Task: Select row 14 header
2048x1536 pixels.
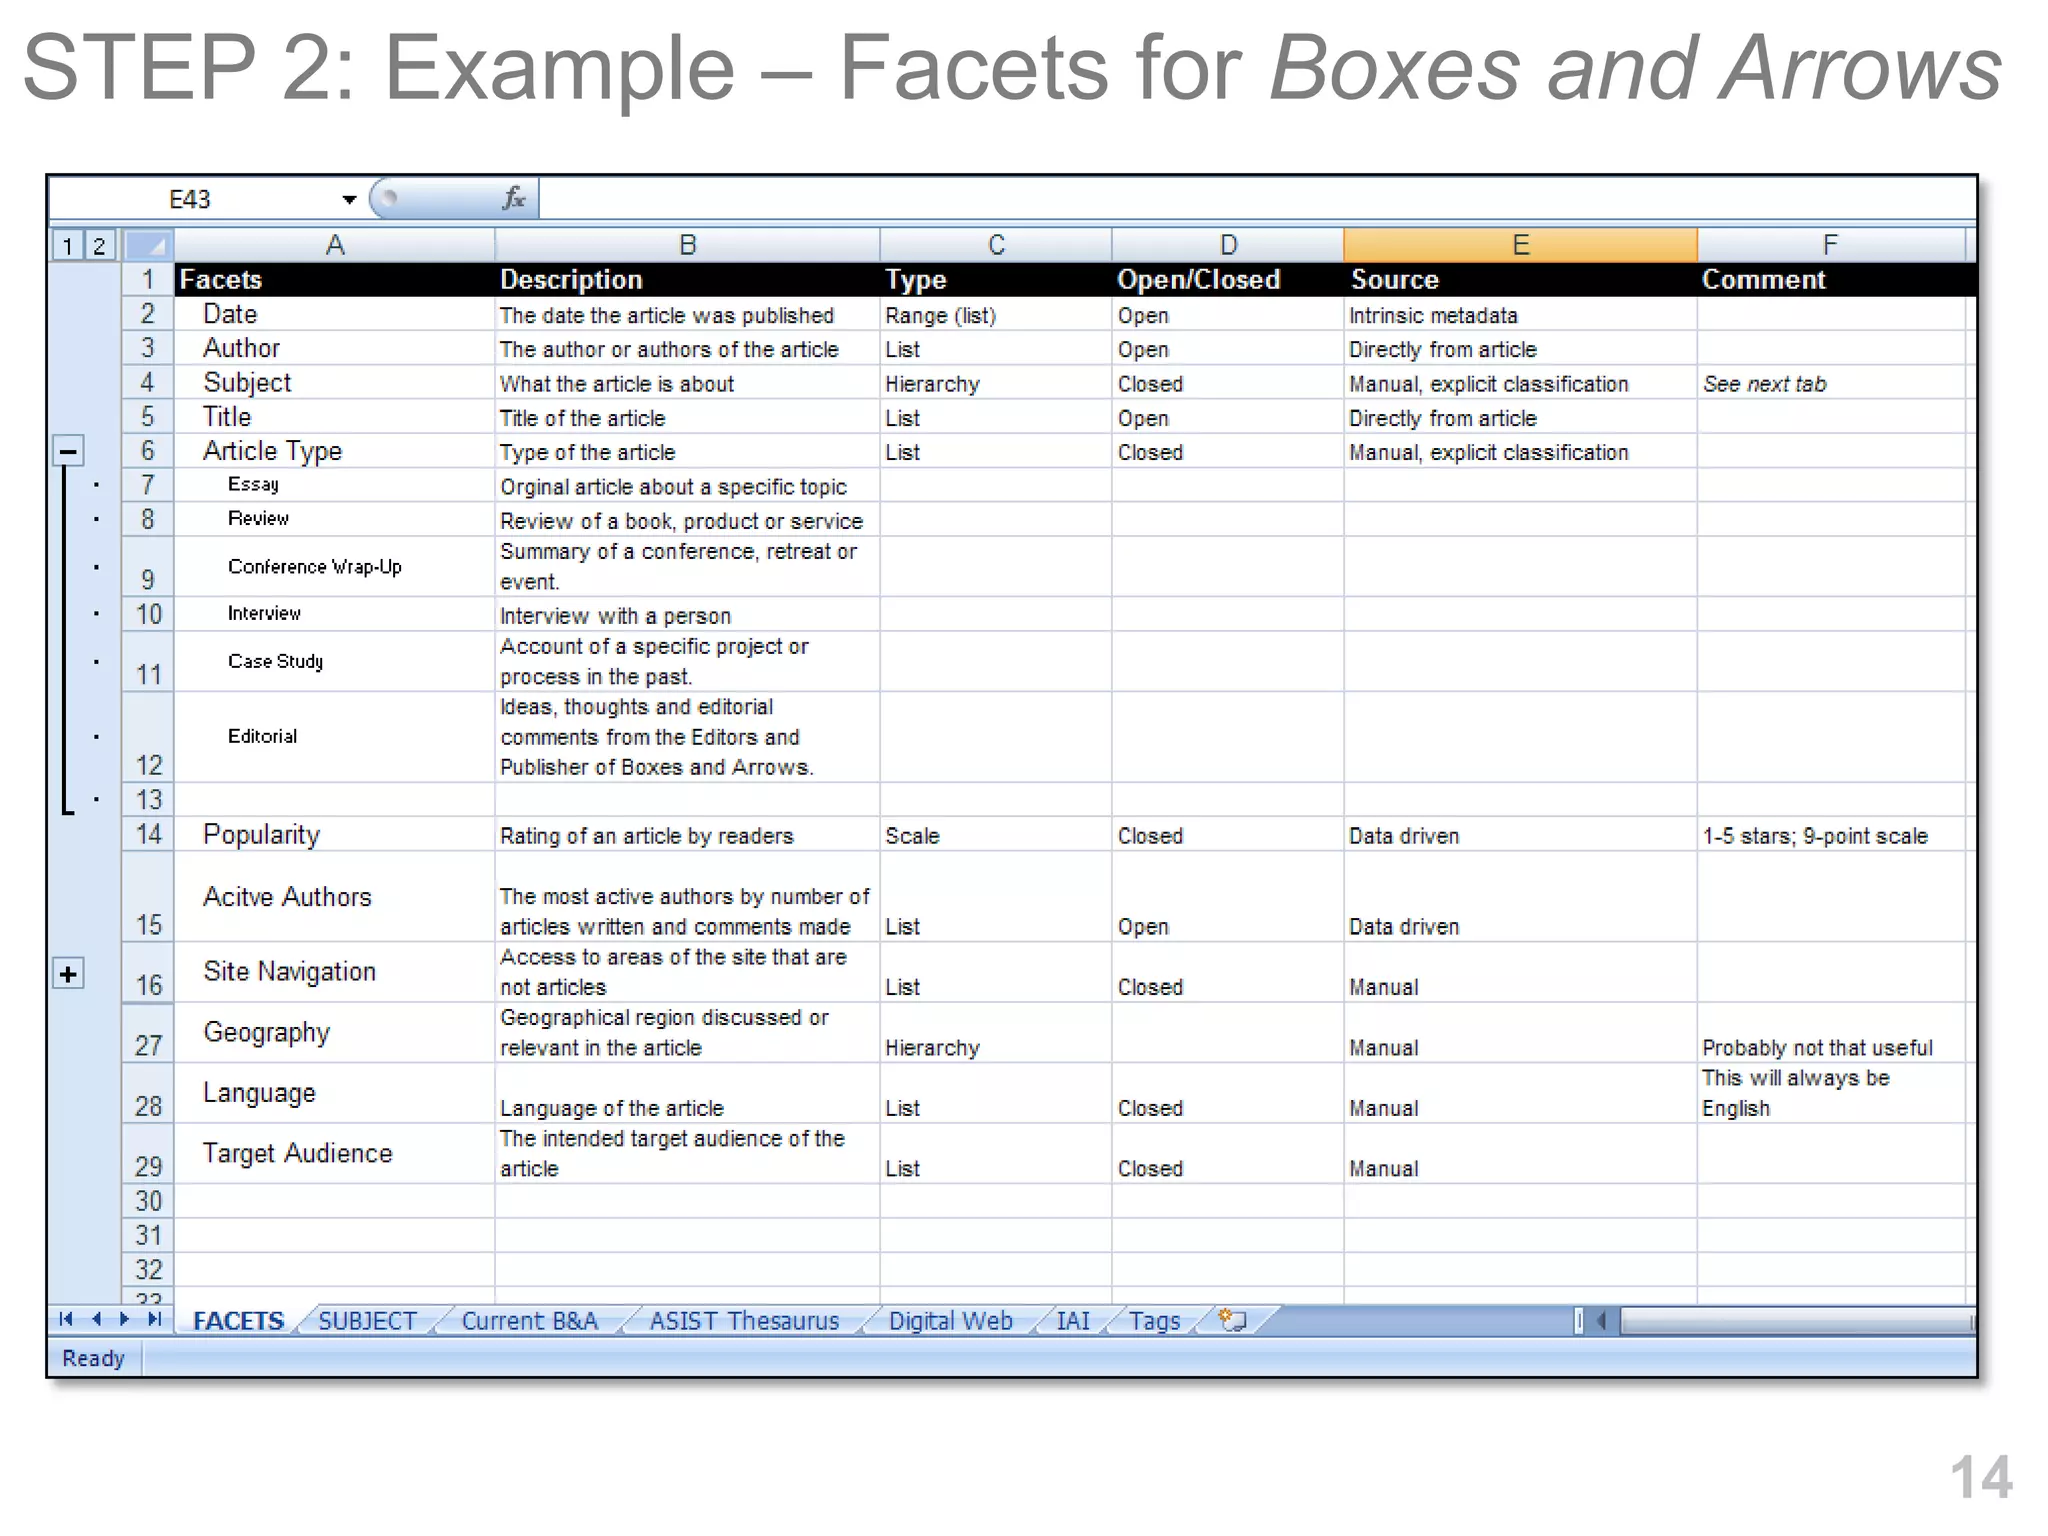Action: (148, 834)
